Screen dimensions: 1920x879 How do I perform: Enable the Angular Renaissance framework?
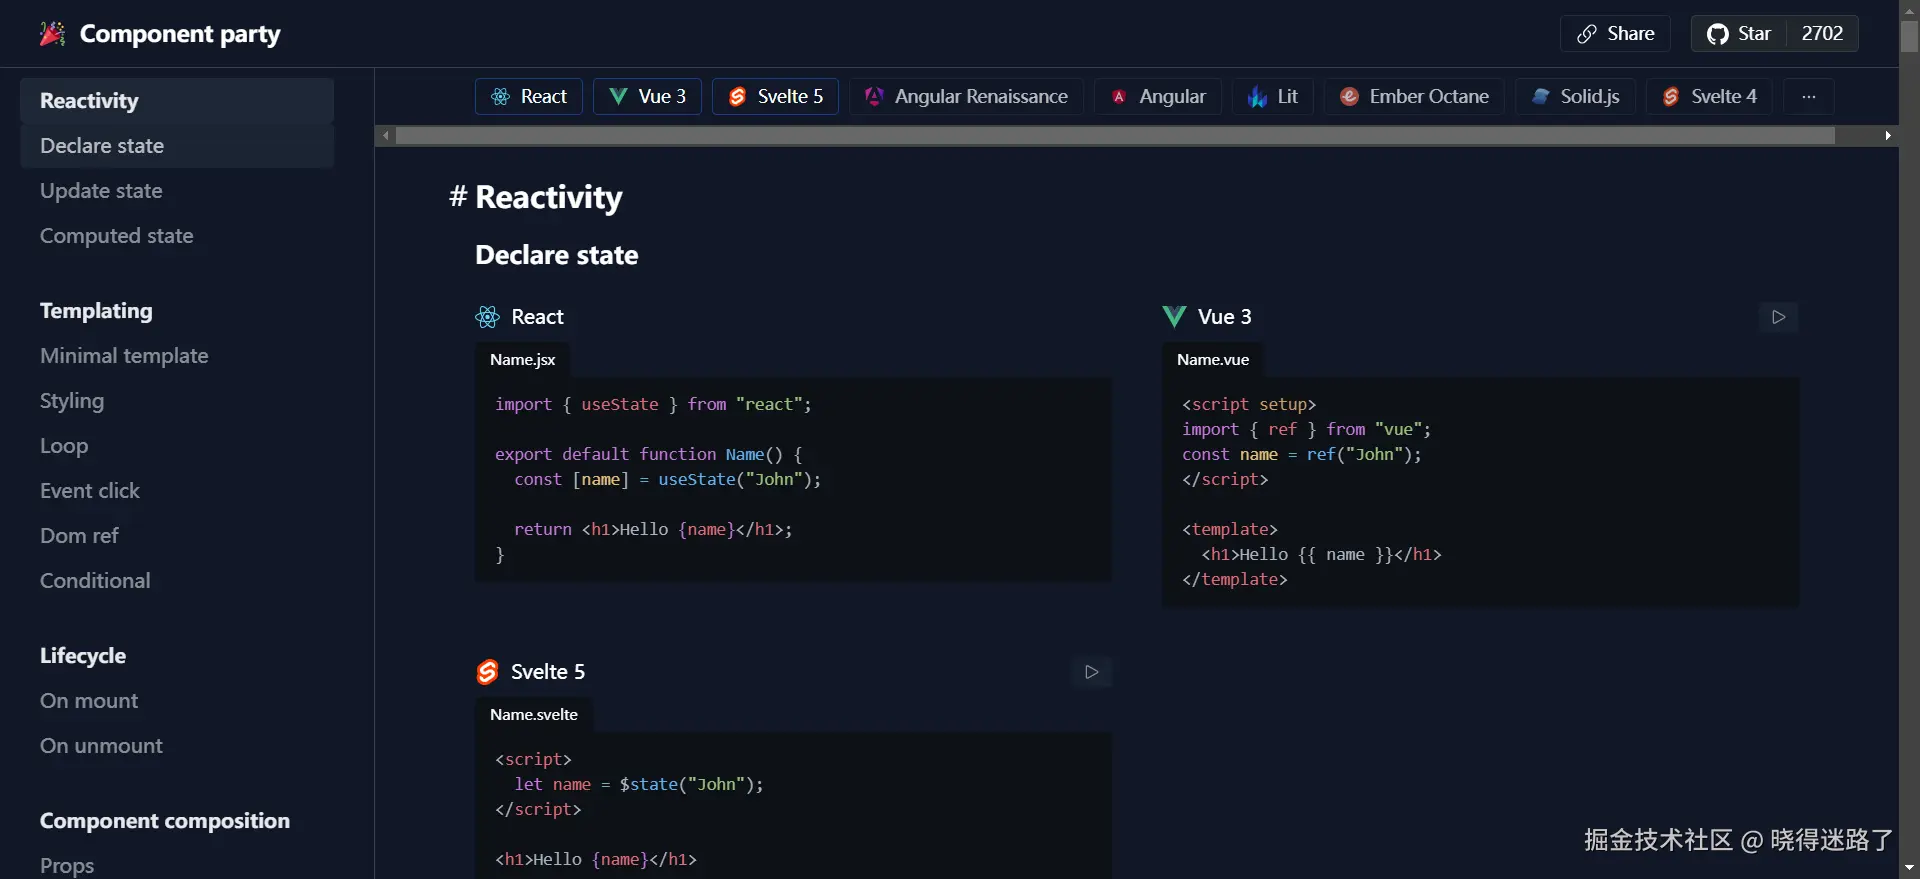[x=966, y=97]
